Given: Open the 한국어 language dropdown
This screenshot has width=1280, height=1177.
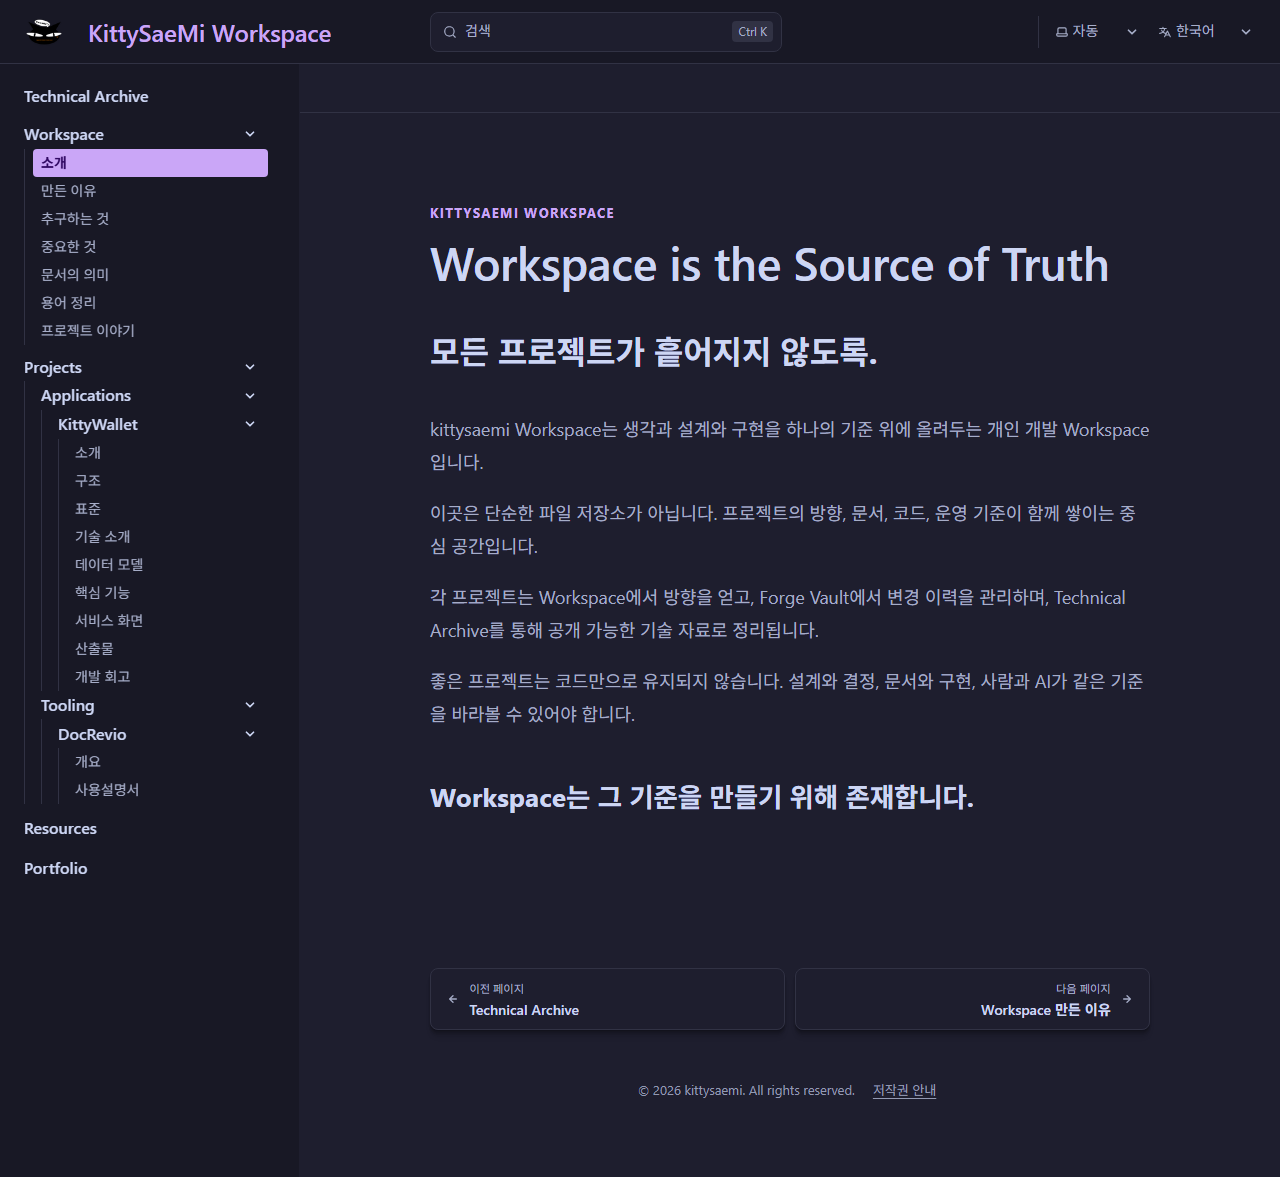Looking at the screenshot, I should [x=1205, y=32].
